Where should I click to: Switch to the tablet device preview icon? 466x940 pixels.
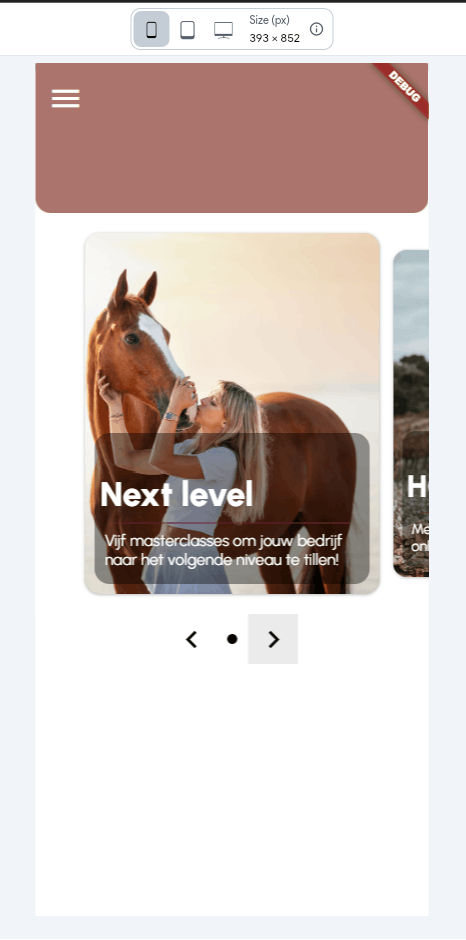point(188,29)
